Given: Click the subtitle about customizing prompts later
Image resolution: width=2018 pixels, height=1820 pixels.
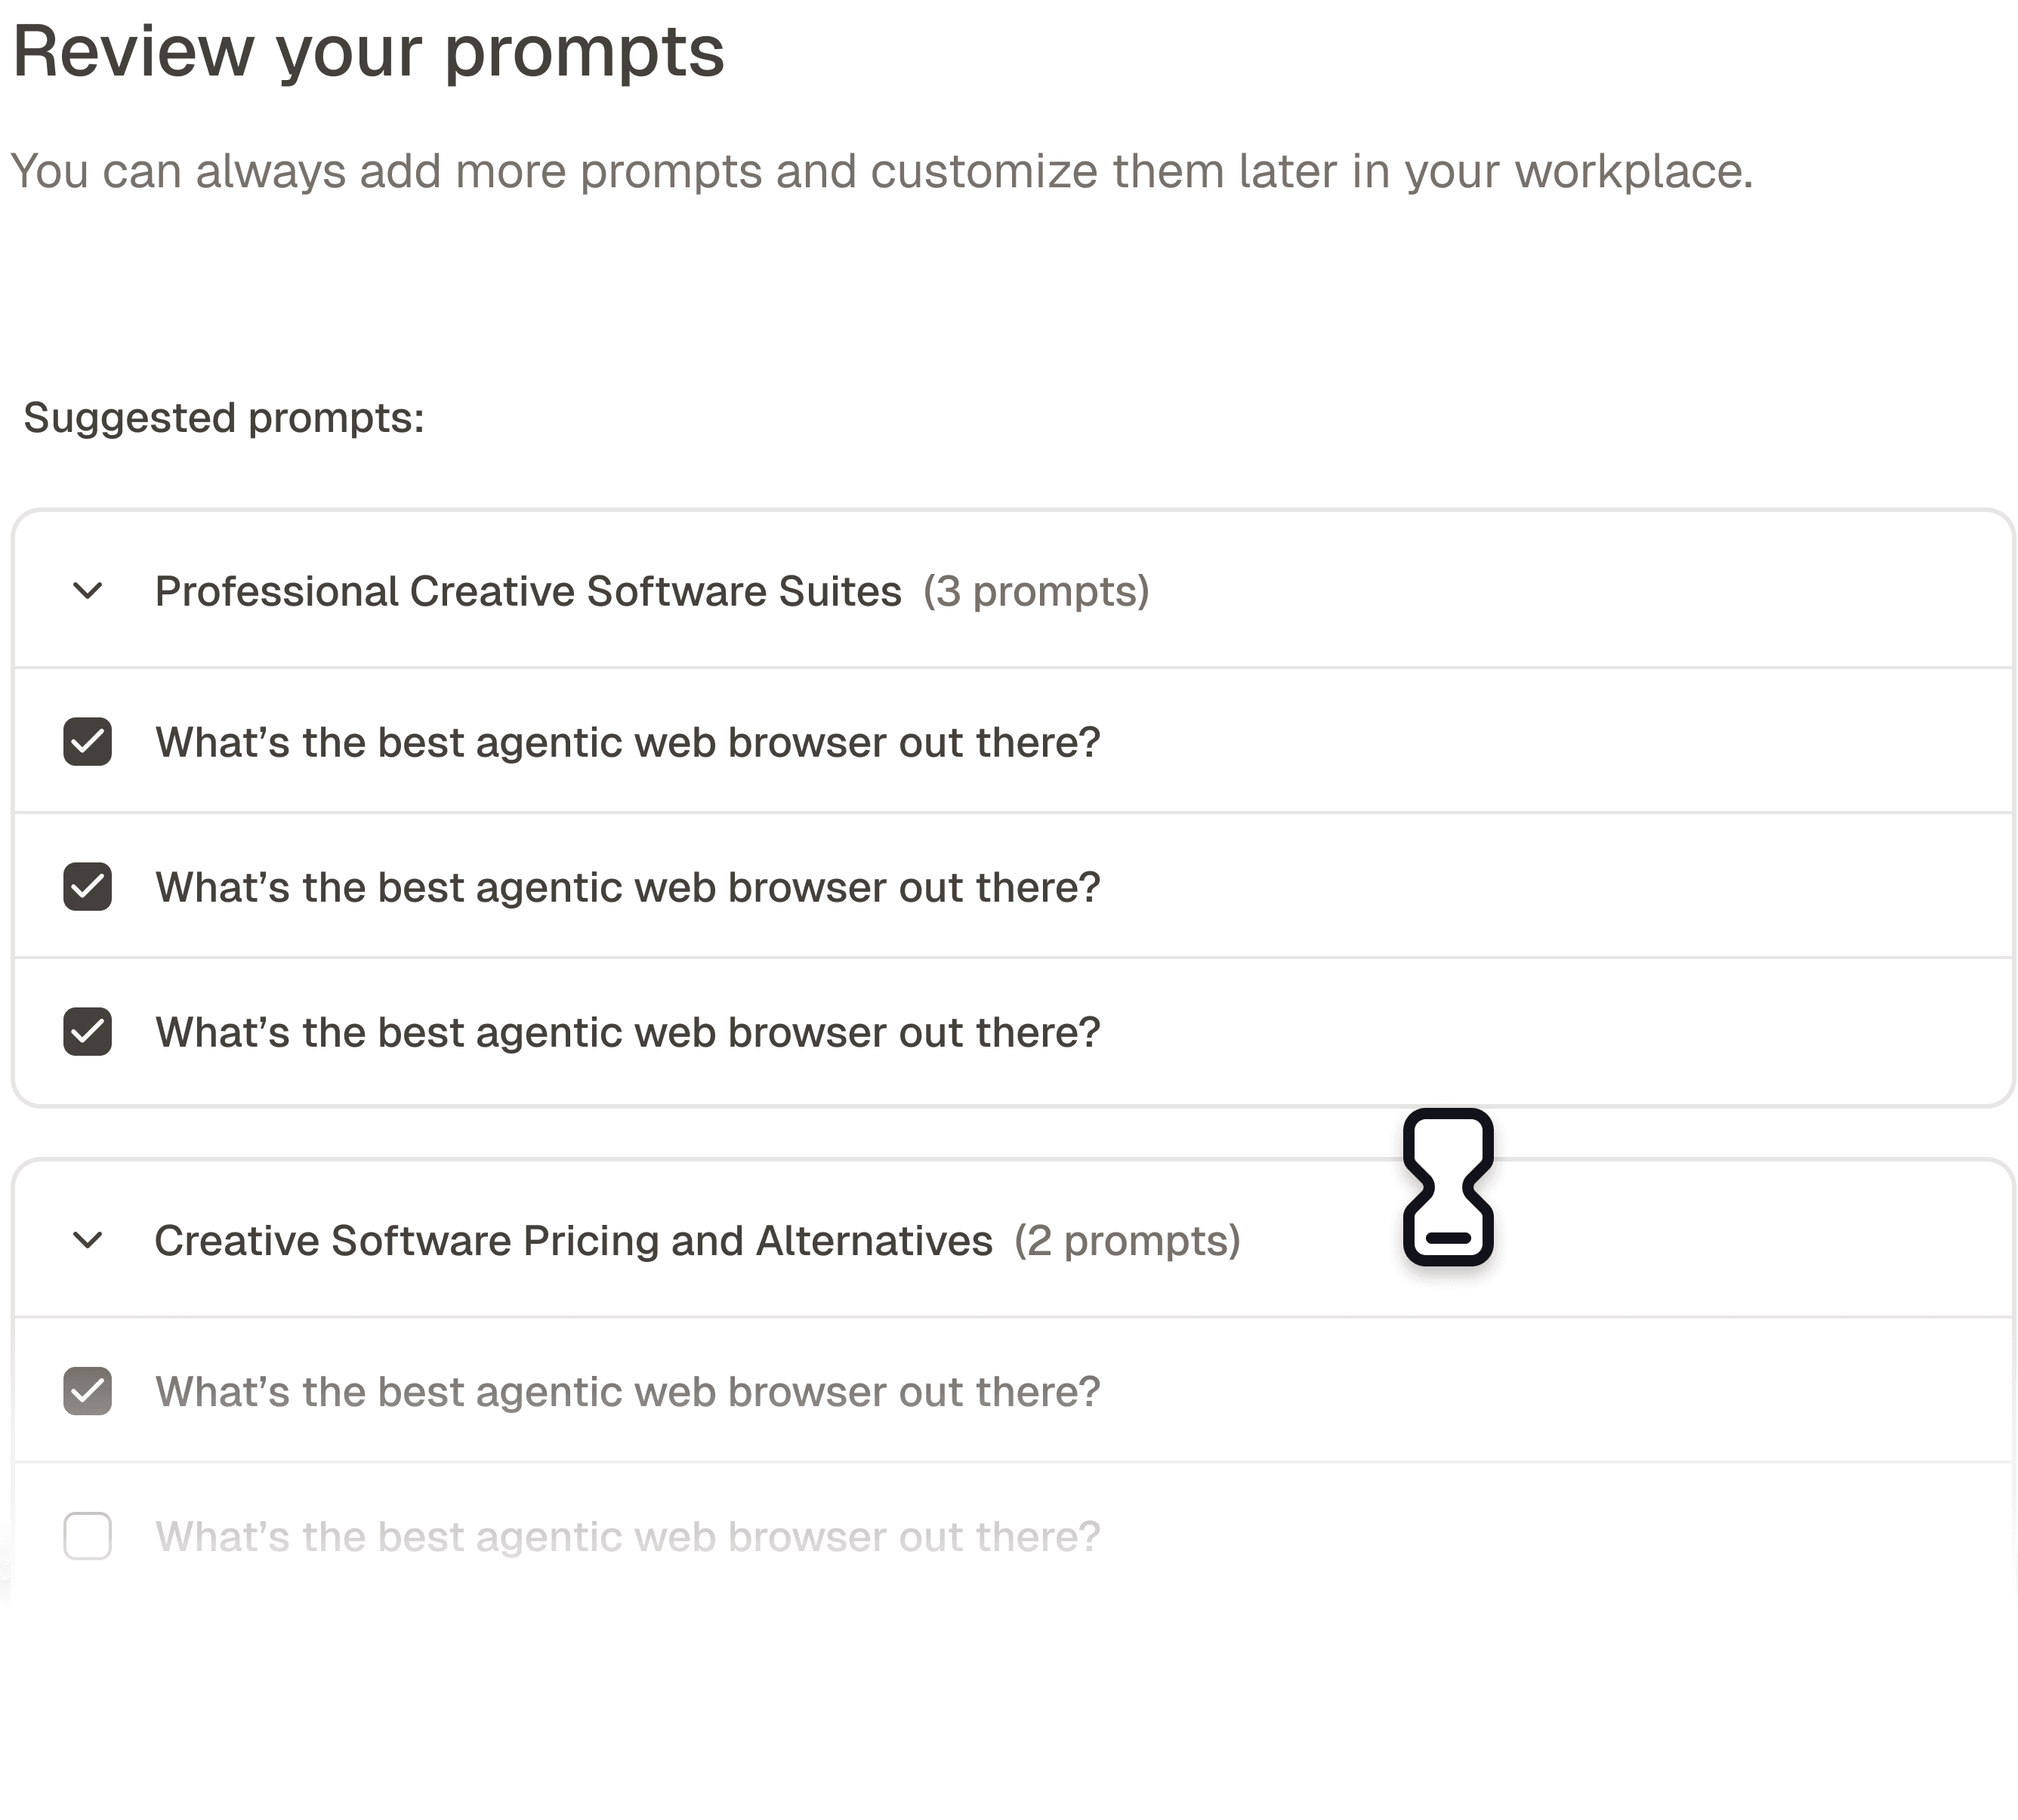Looking at the screenshot, I should (x=880, y=170).
